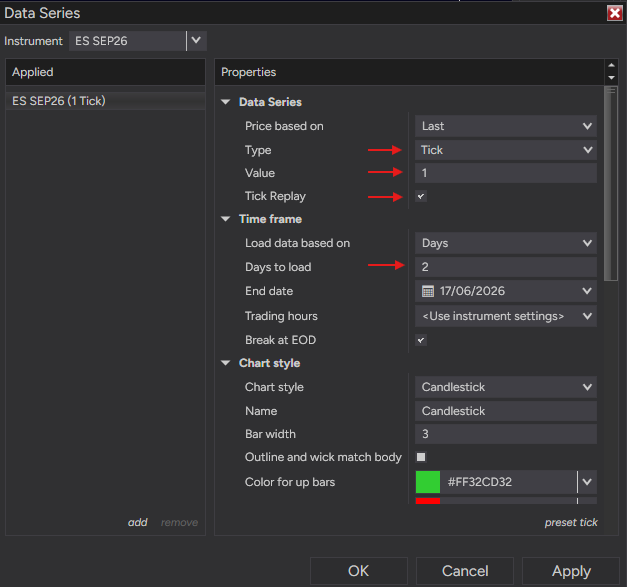Click the Properties scroll down arrow
The width and height of the screenshot is (627, 587).
[611, 78]
